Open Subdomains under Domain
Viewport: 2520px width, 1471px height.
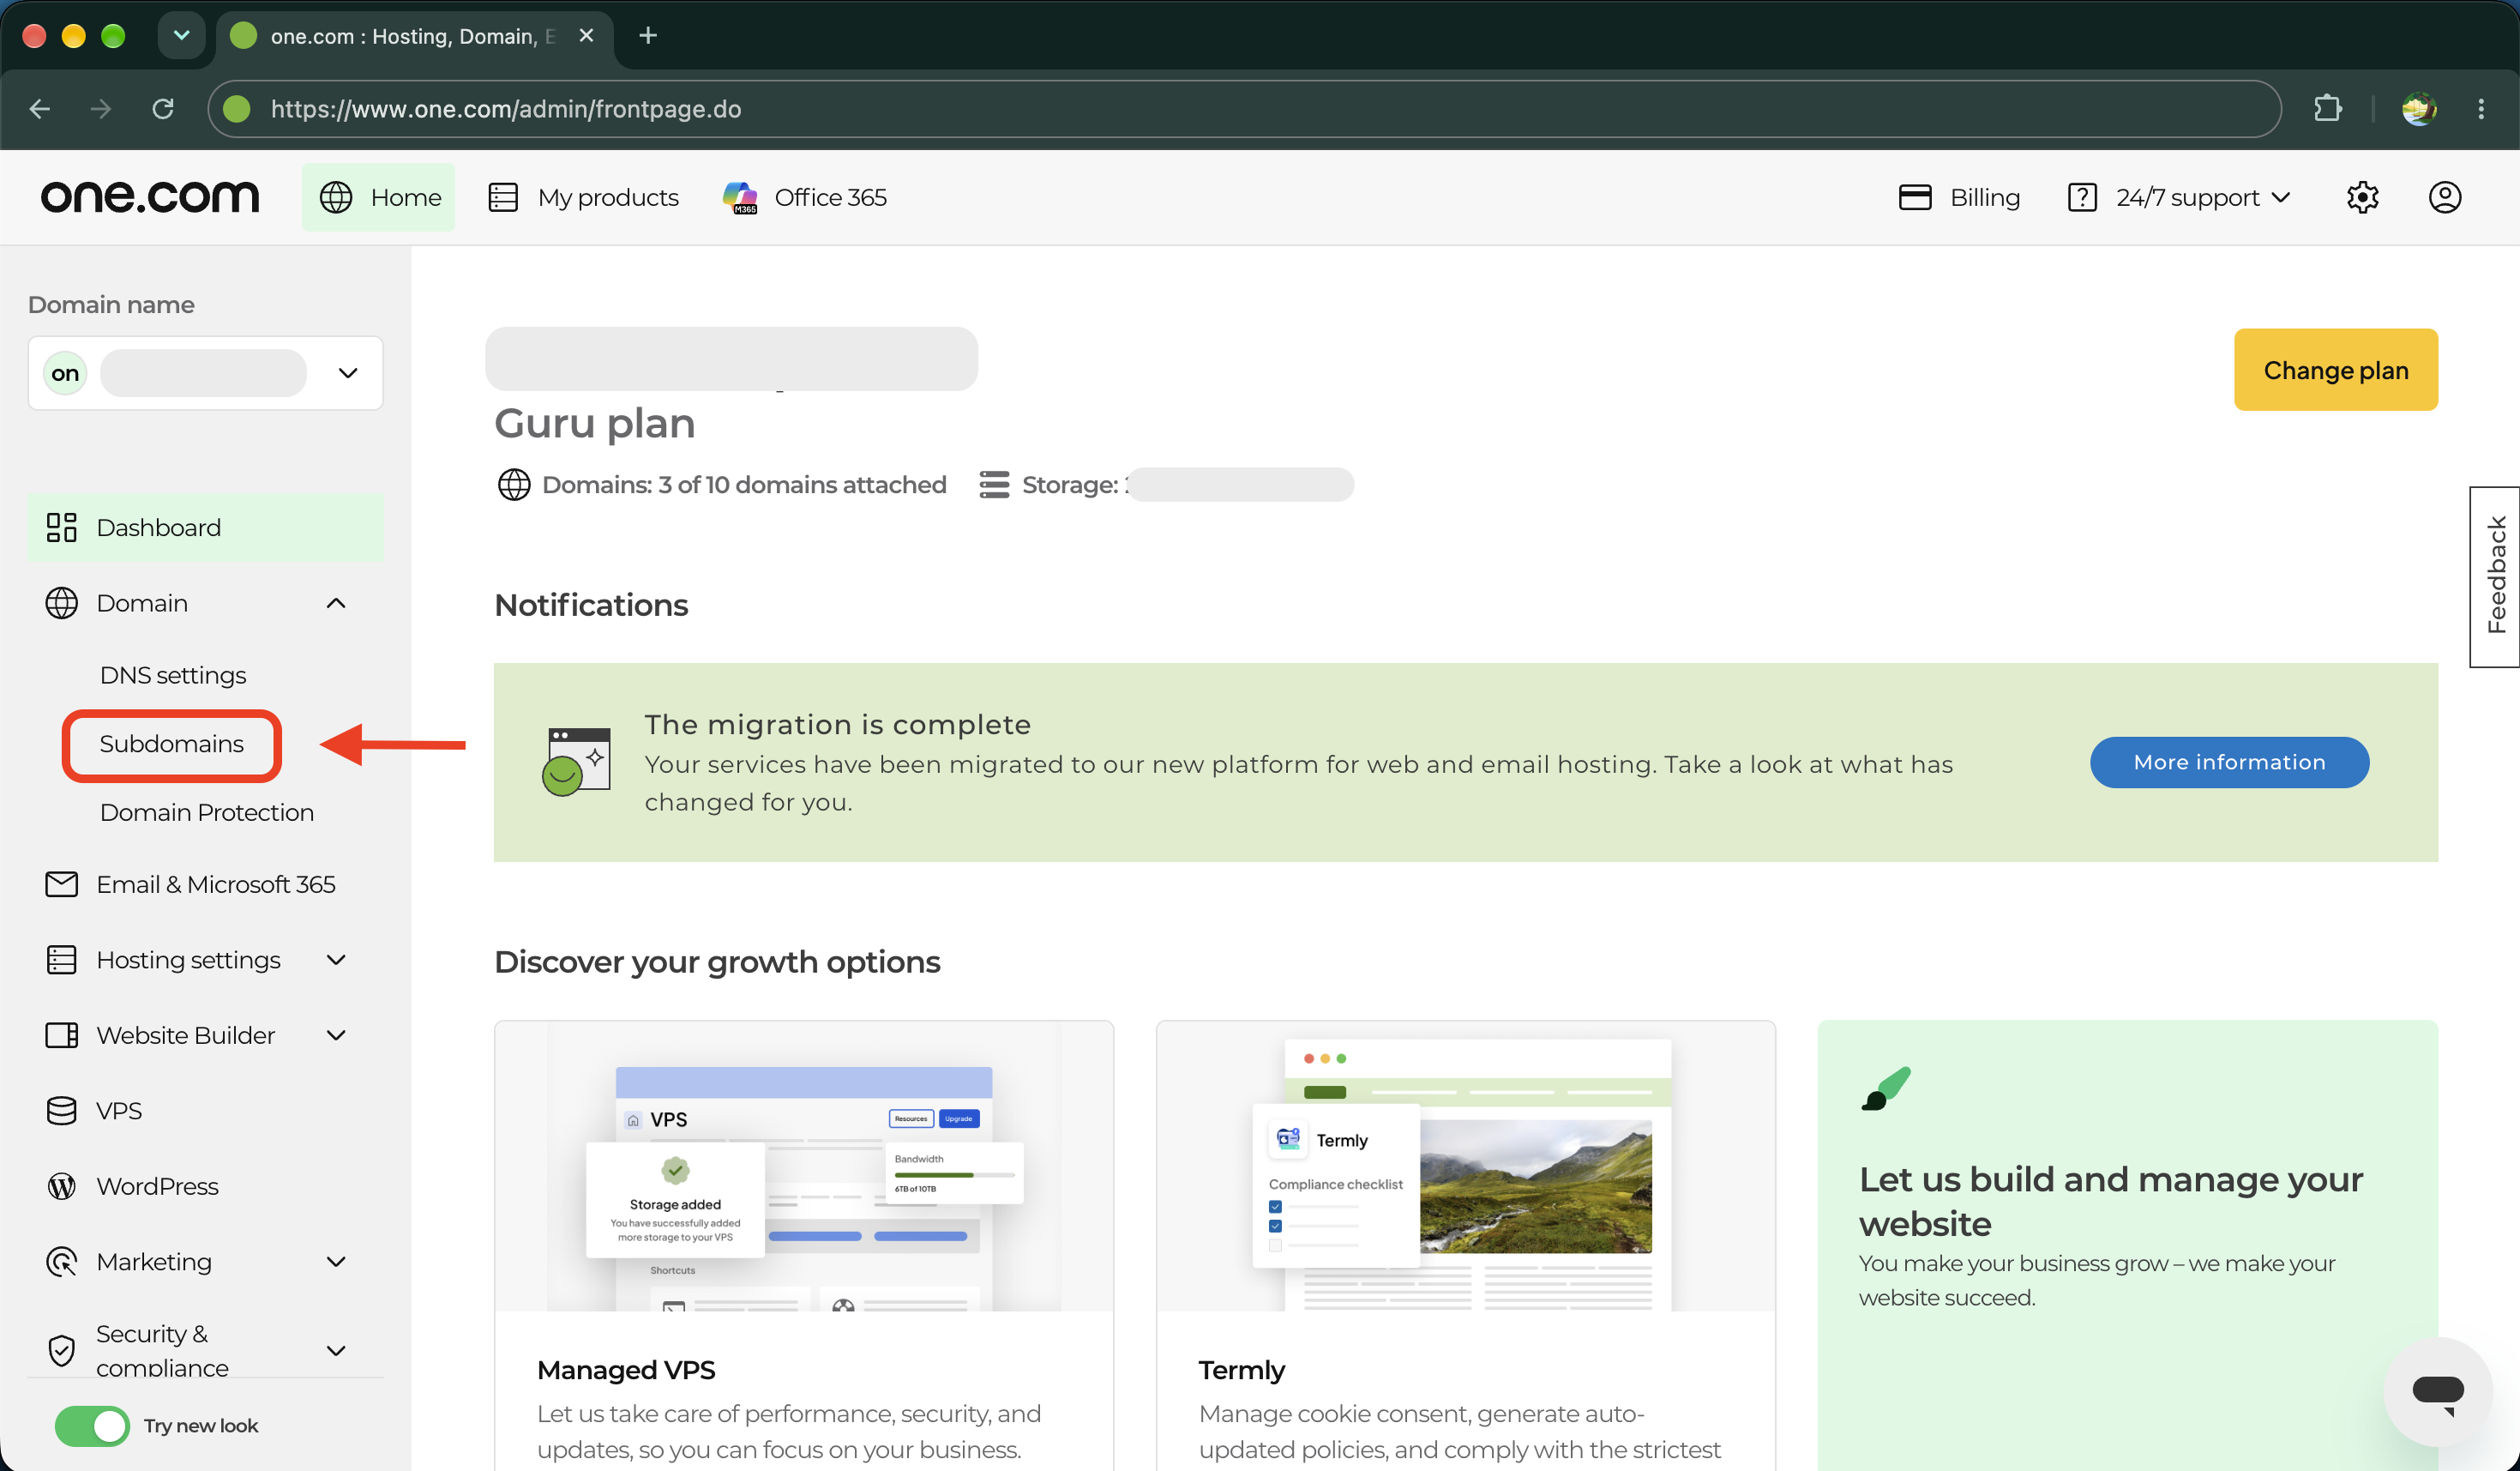coord(171,744)
